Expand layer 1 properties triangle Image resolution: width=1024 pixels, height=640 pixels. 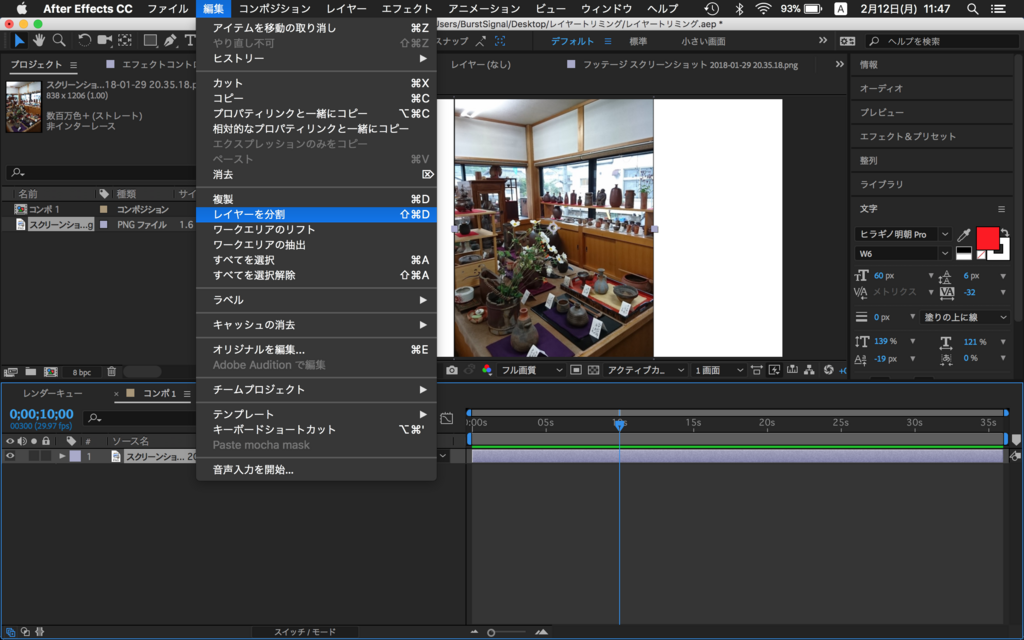(62, 456)
